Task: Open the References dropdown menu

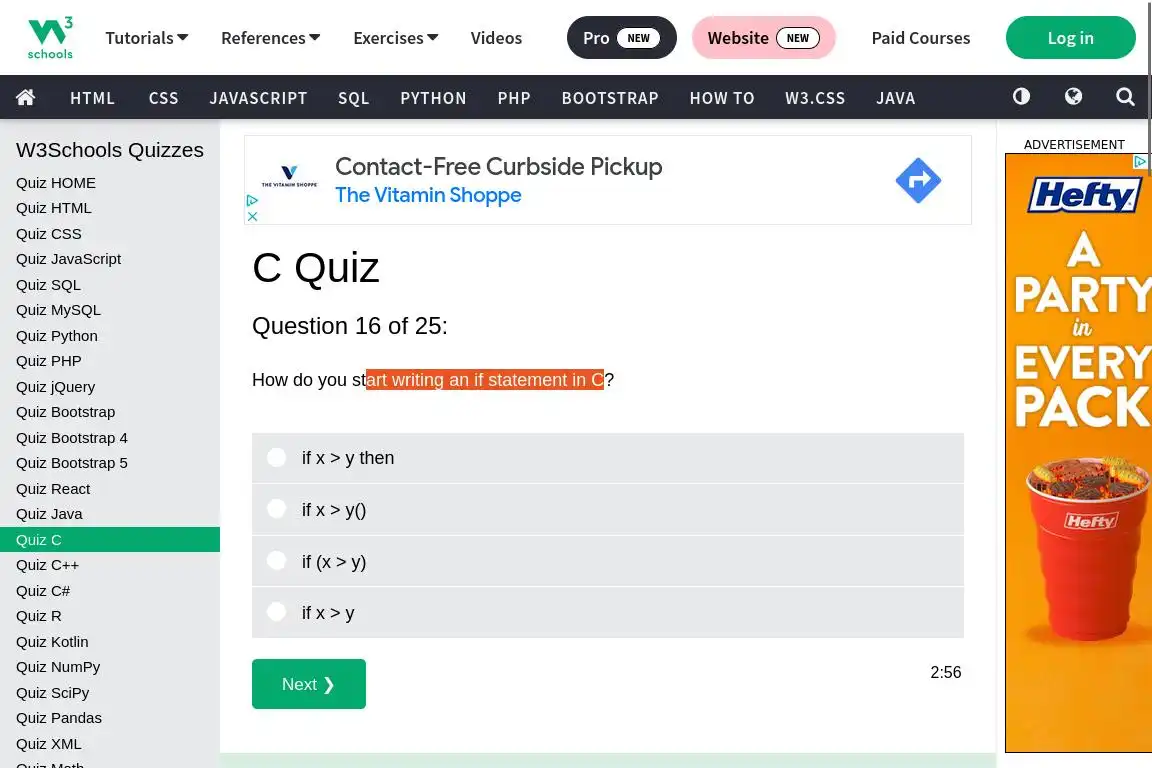Action: tap(270, 38)
